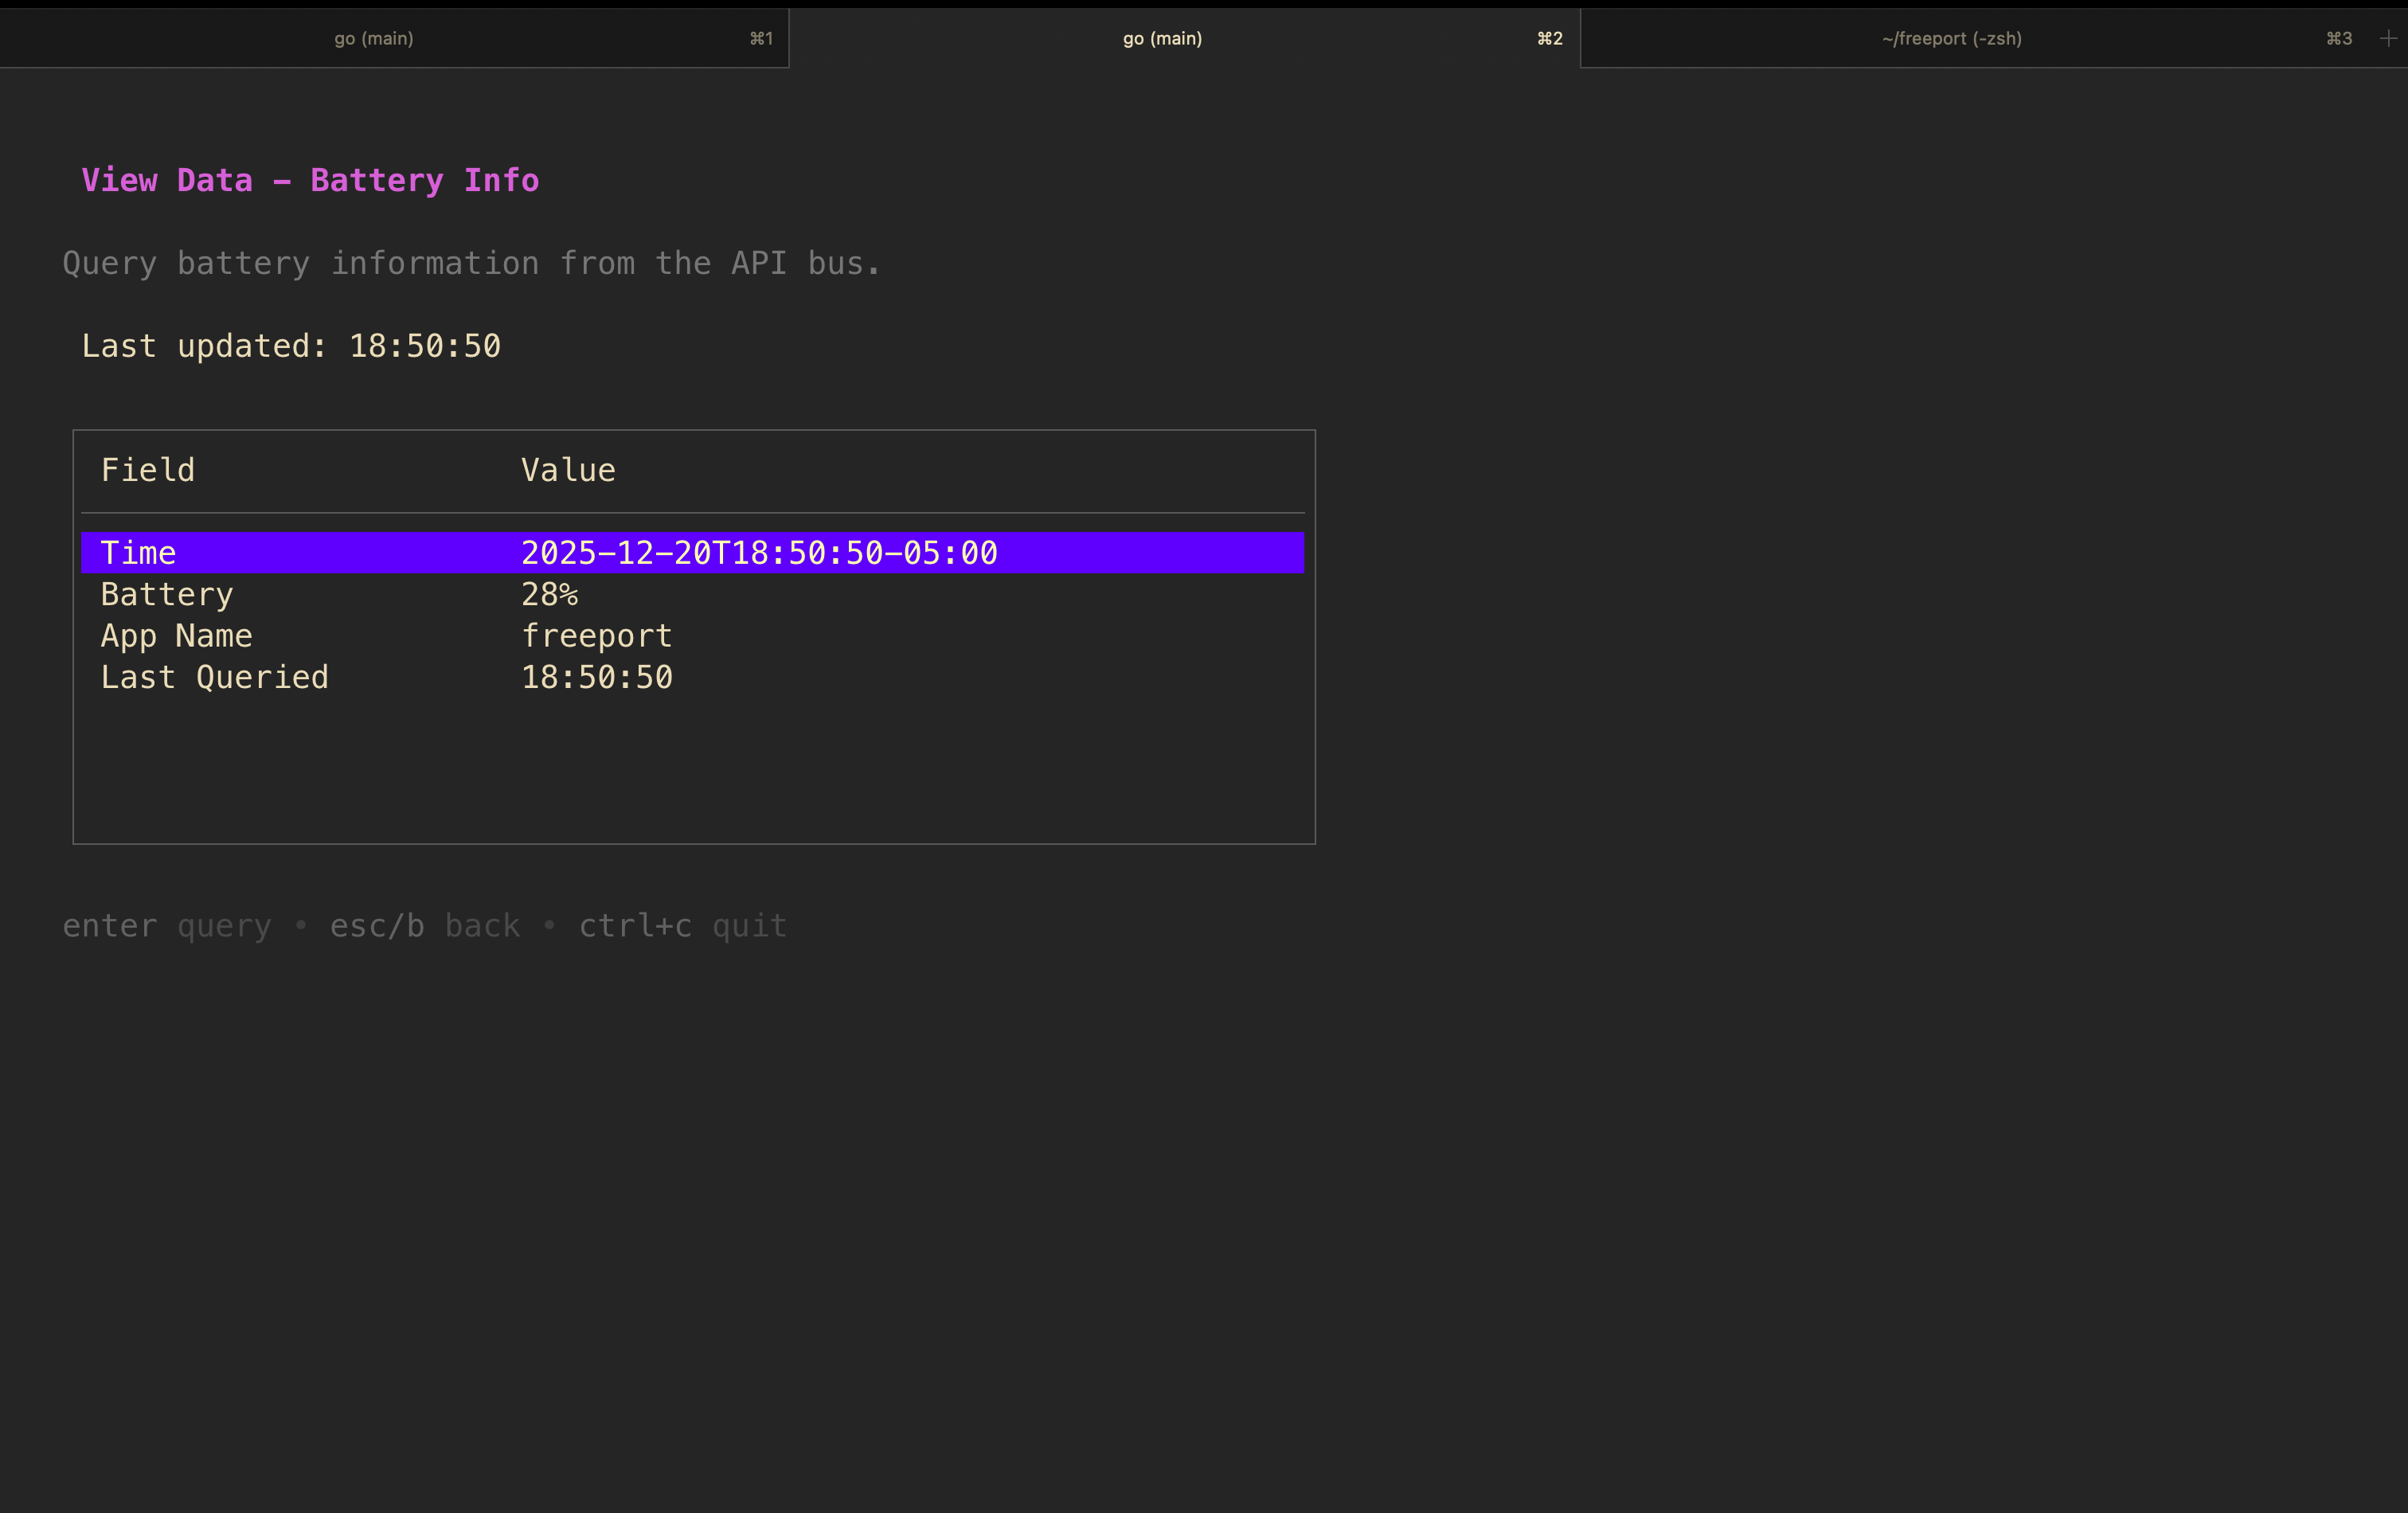Screen dimensions: 2408x1513
Task: Click the 28% battery value
Action: pyautogui.click(x=549, y=595)
